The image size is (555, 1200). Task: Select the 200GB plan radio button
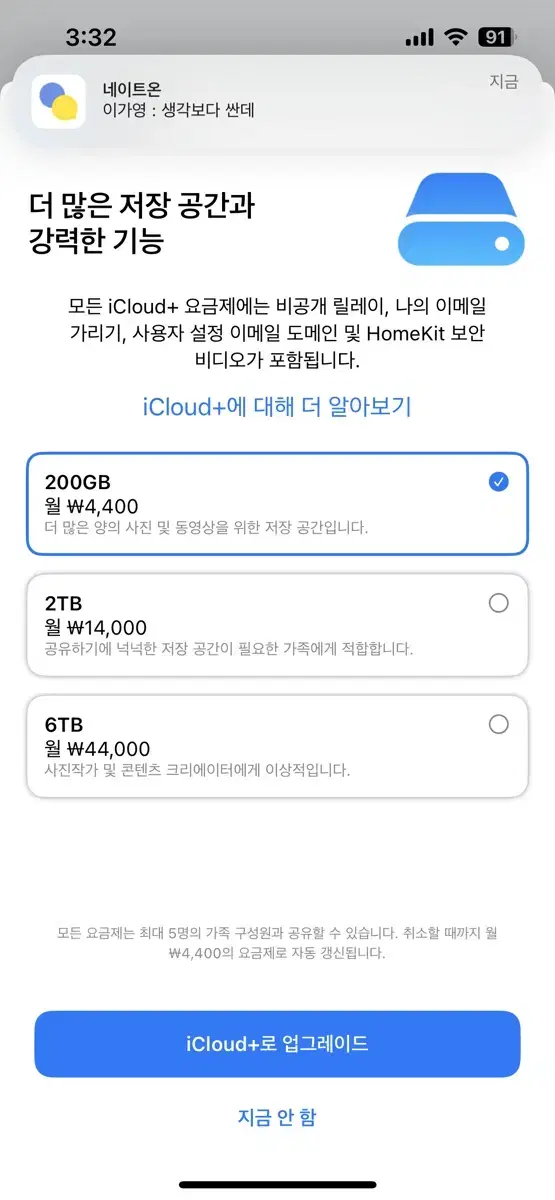click(498, 482)
